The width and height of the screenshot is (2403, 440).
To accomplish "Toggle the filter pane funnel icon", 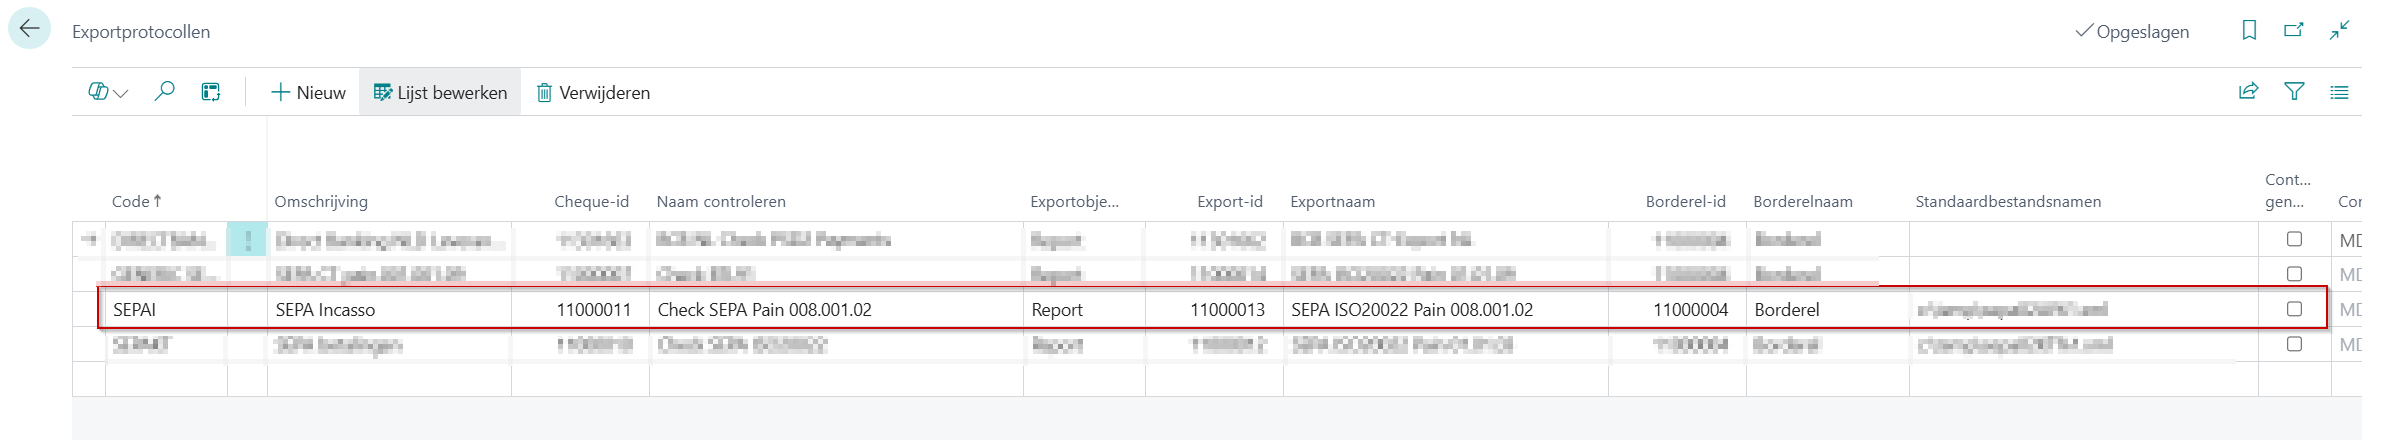I will (x=2294, y=92).
